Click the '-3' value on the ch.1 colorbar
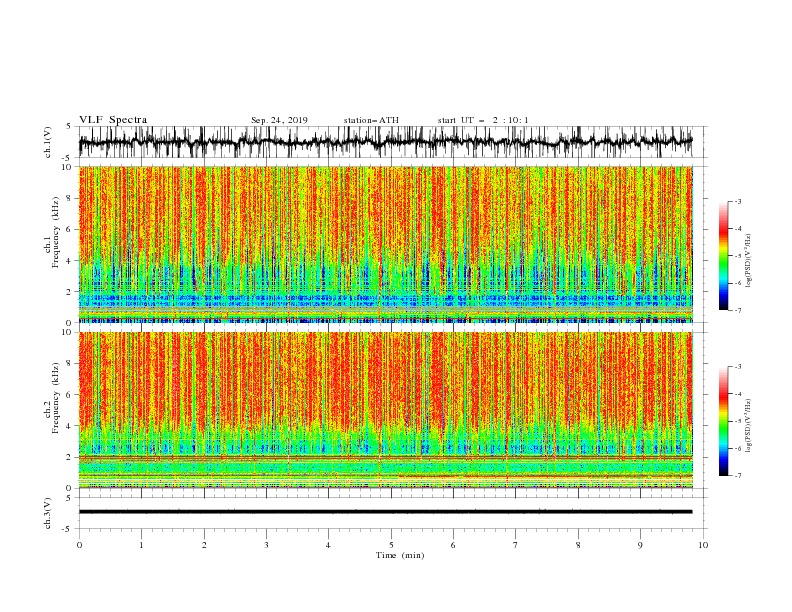Image resolution: width=792 pixels, height=612 pixels. [x=737, y=201]
